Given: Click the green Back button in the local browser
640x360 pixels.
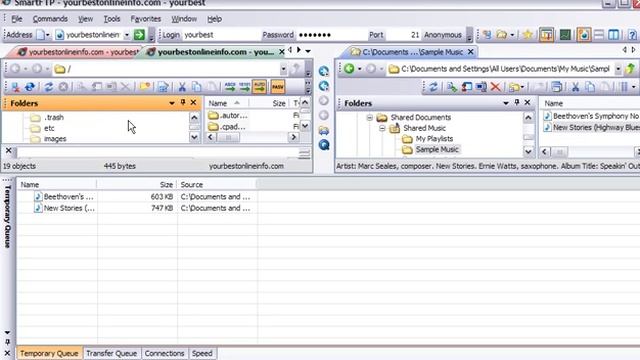Looking at the screenshot, I should click(x=349, y=69).
